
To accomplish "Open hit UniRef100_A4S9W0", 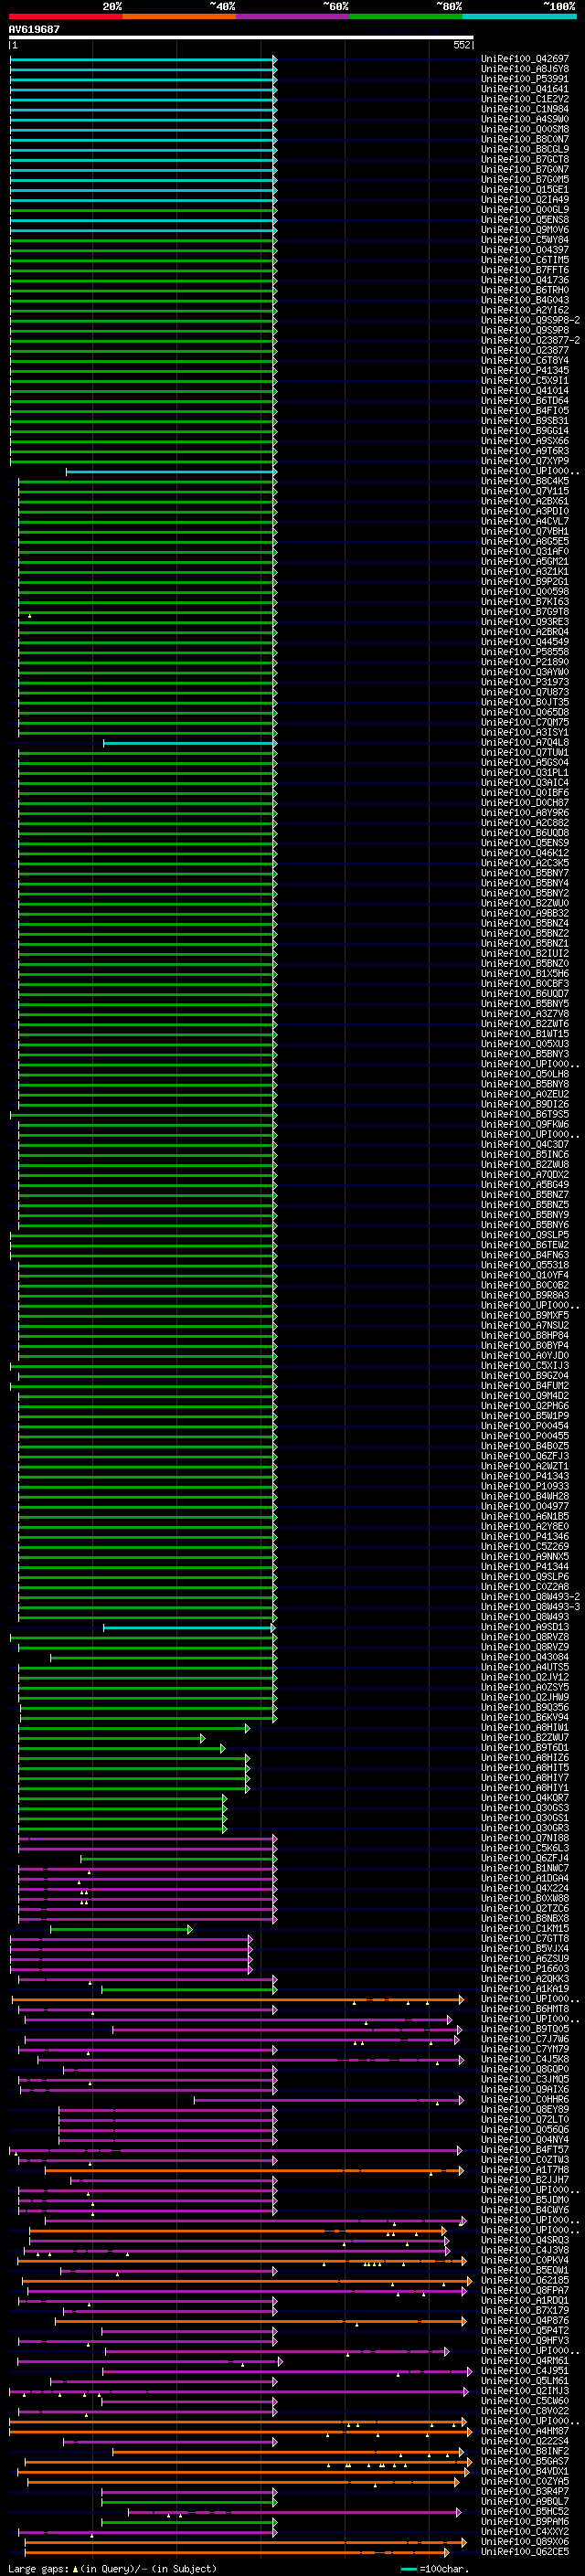I will (524, 119).
